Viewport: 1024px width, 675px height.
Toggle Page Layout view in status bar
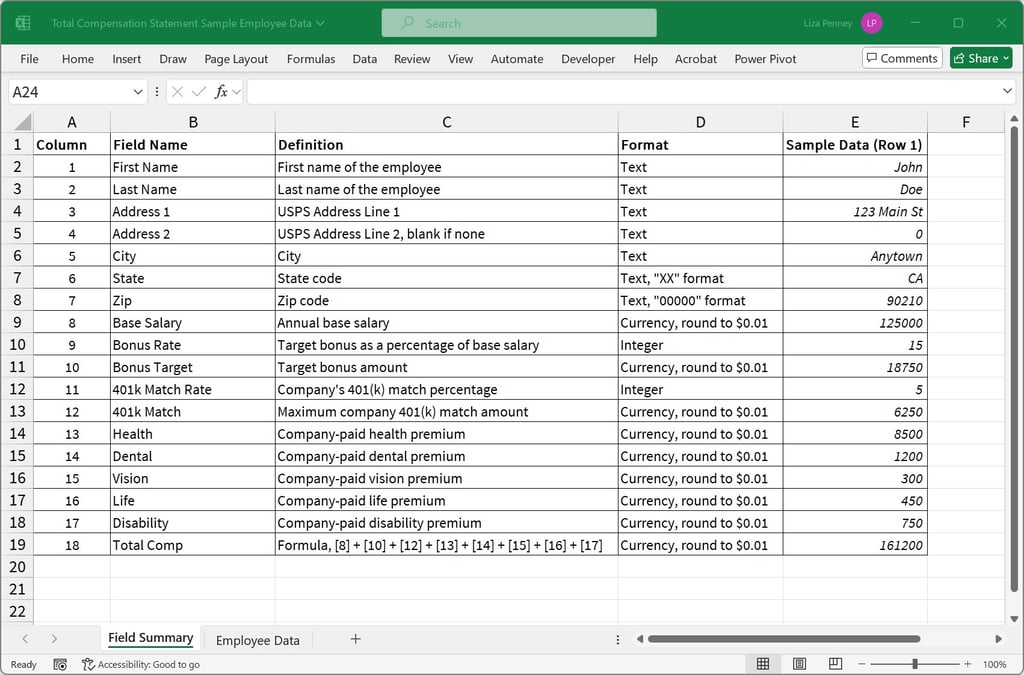(798, 664)
